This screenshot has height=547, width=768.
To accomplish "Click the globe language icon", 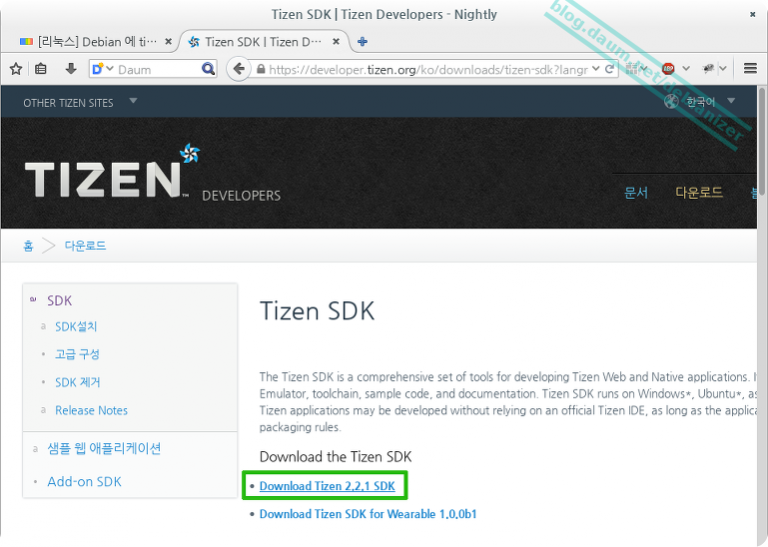I will point(671,102).
